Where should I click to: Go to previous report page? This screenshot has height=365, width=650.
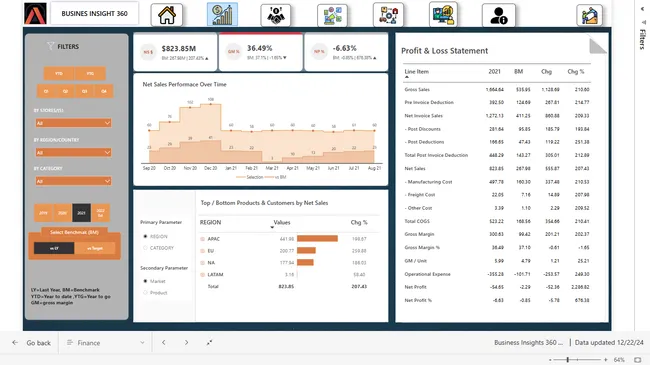pyautogui.click(x=164, y=343)
